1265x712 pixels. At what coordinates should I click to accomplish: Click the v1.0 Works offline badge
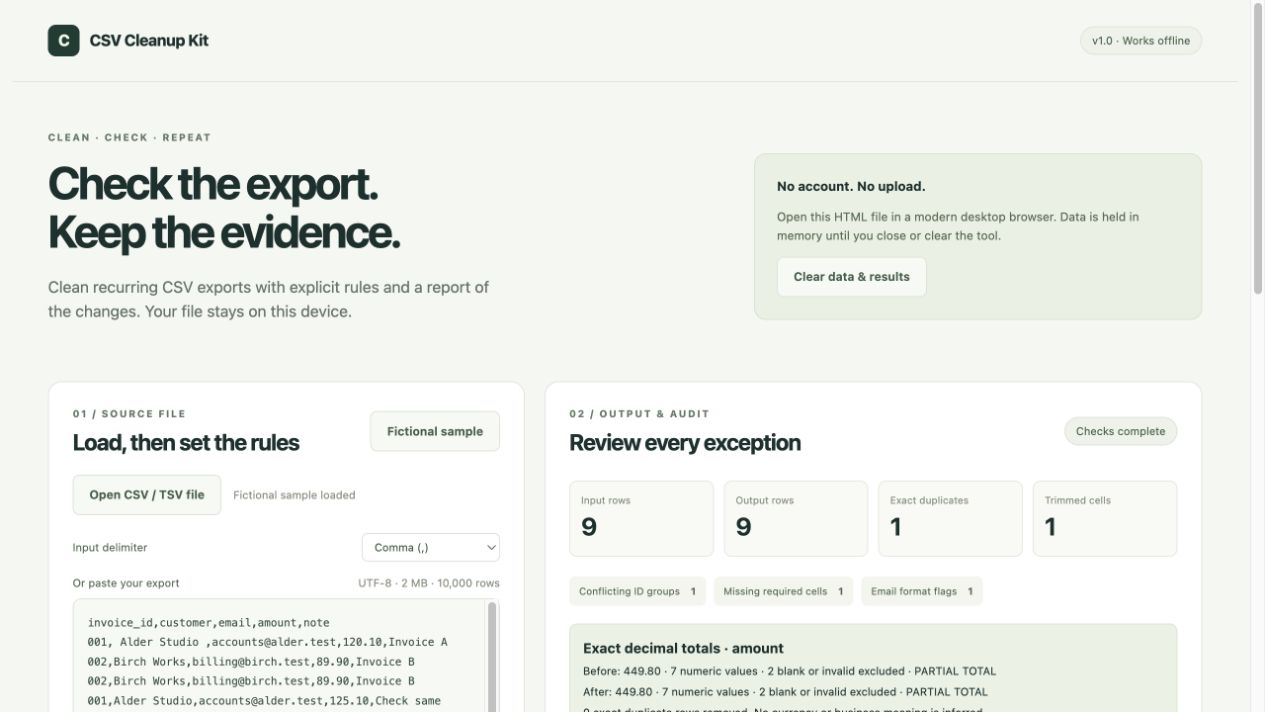click(1141, 41)
